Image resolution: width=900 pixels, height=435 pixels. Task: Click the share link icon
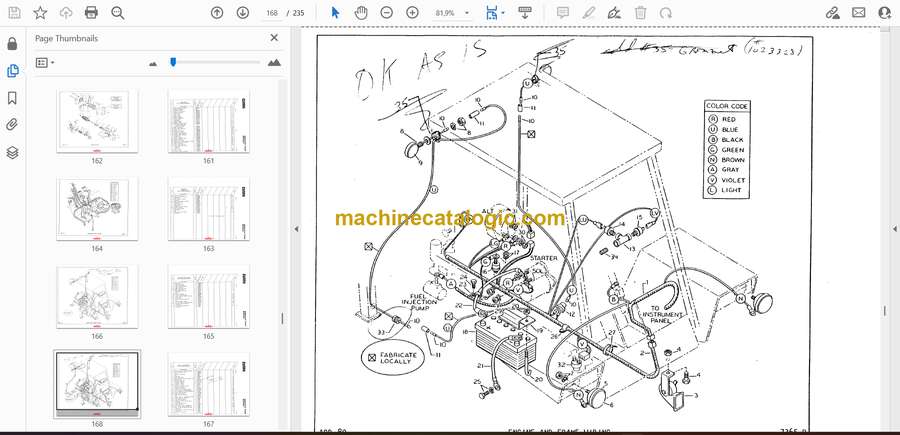click(x=833, y=13)
